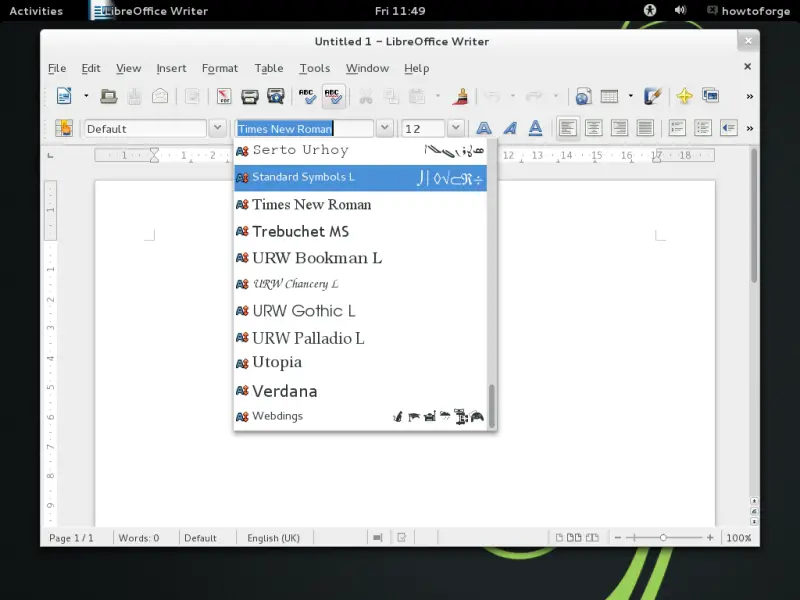Open paragraph style dropdown arrow
This screenshot has height=600, width=800.
(x=217, y=128)
